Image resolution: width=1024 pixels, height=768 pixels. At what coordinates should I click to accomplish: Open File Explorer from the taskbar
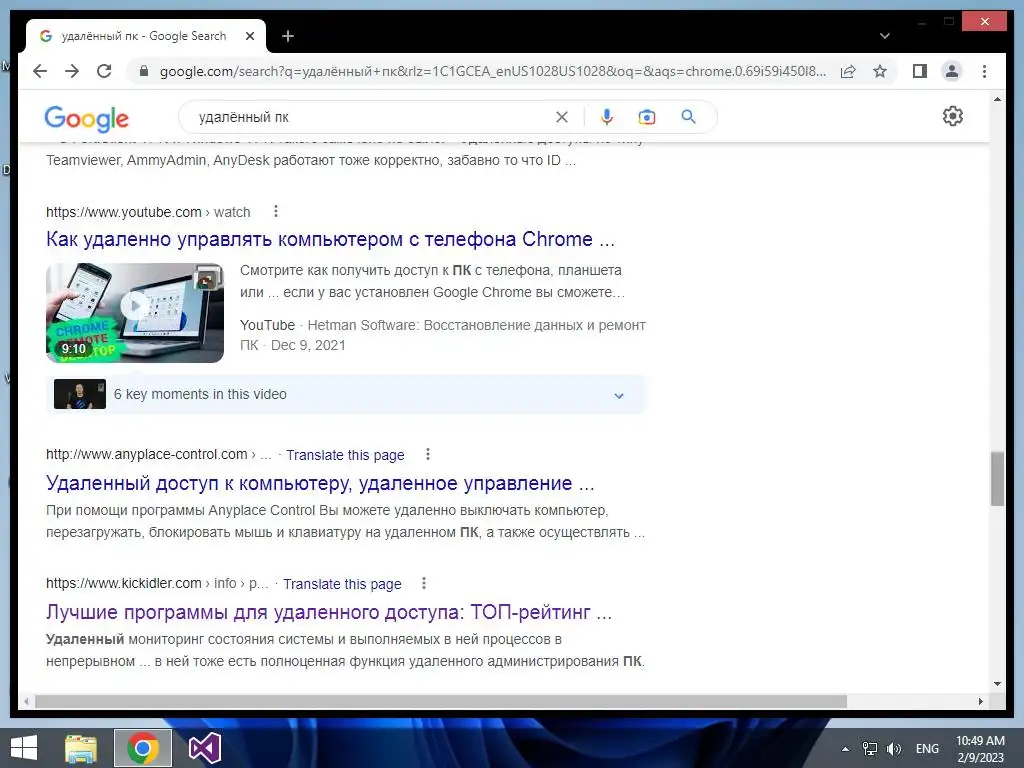(81, 748)
